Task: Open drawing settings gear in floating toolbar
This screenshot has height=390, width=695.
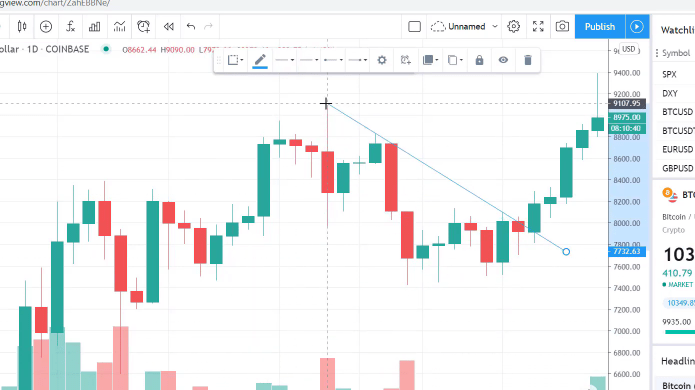Action: 382,60
